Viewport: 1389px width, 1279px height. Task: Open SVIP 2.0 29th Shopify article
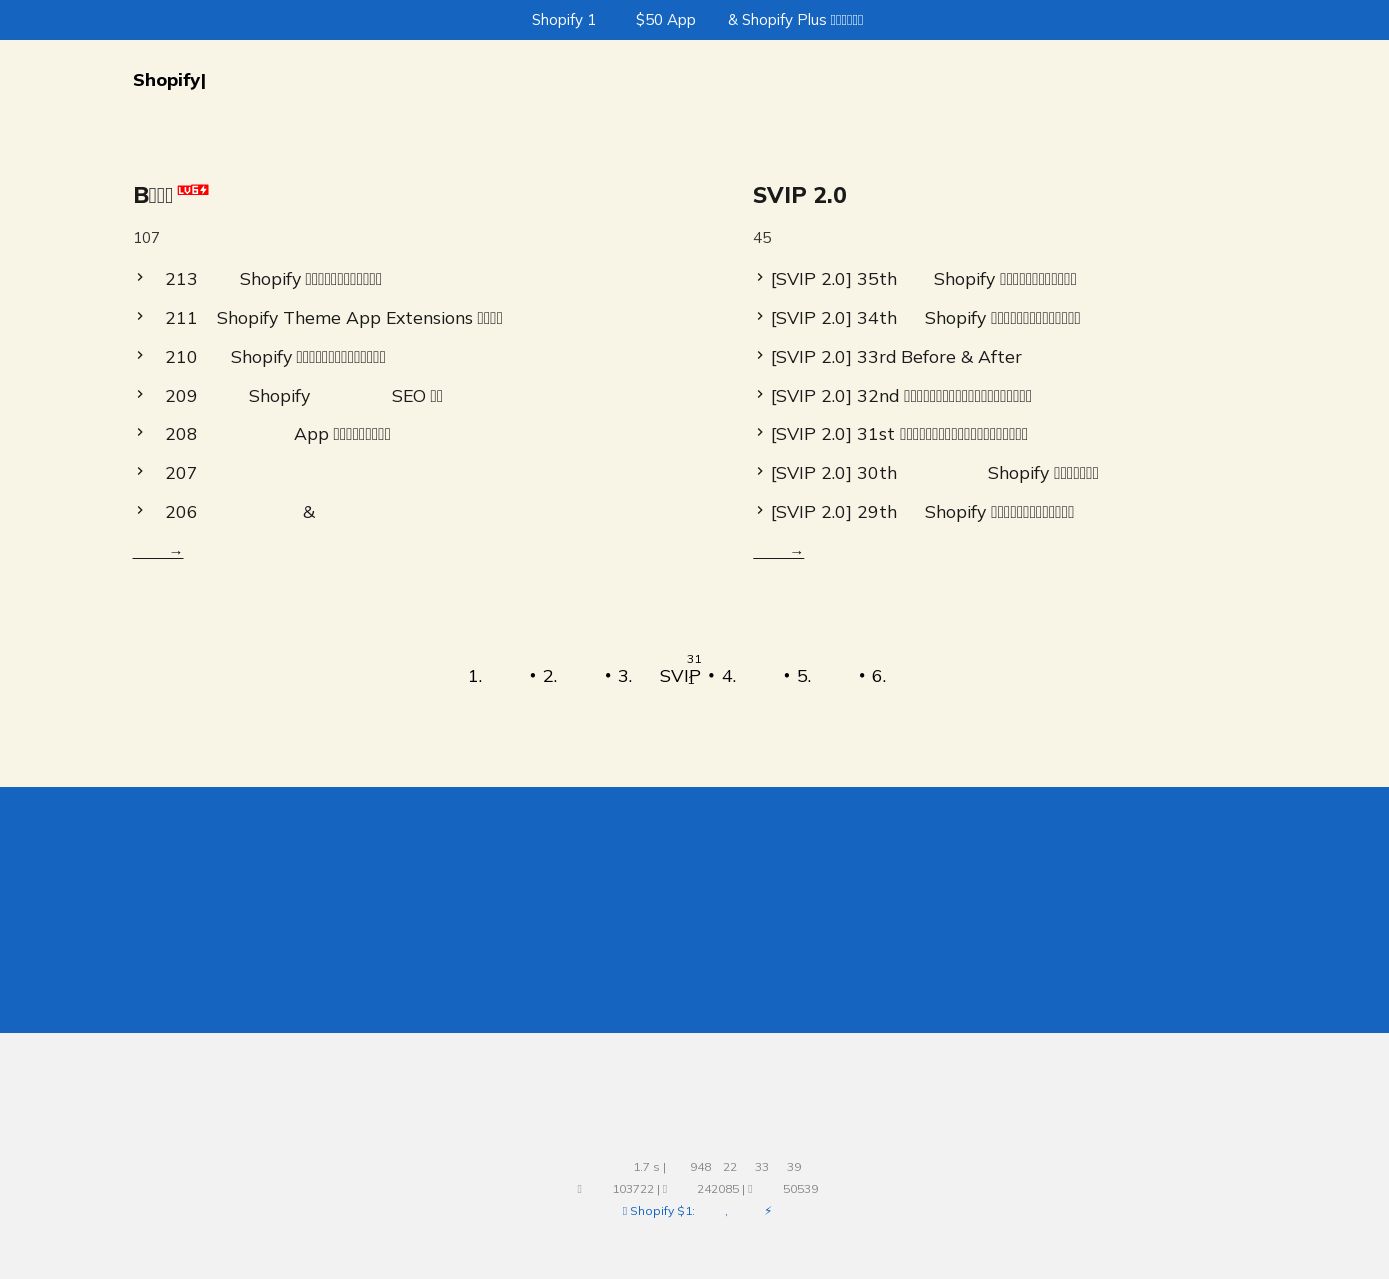tap(922, 512)
